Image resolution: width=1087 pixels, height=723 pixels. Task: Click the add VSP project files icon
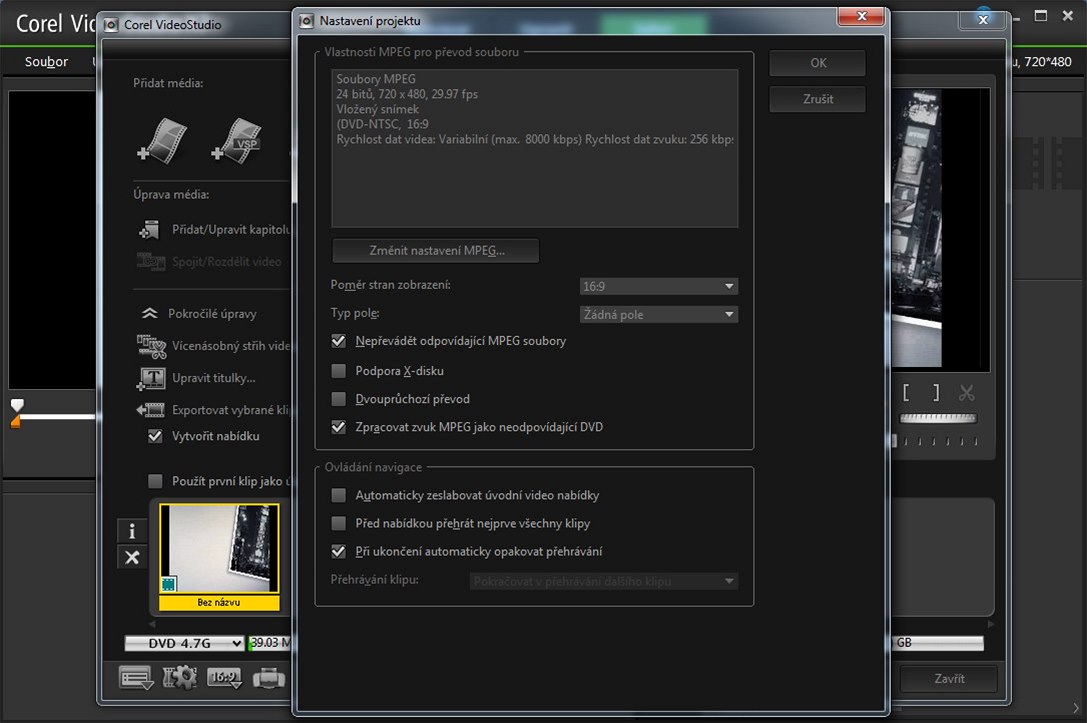(236, 141)
